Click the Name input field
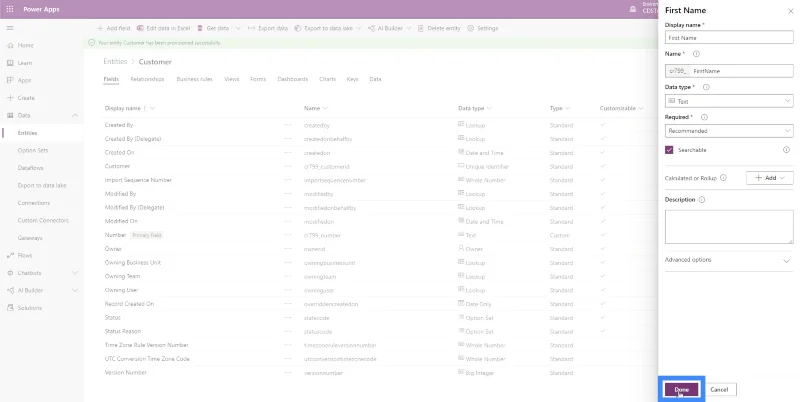Screen dimensions: 800x402 (x=729, y=71)
